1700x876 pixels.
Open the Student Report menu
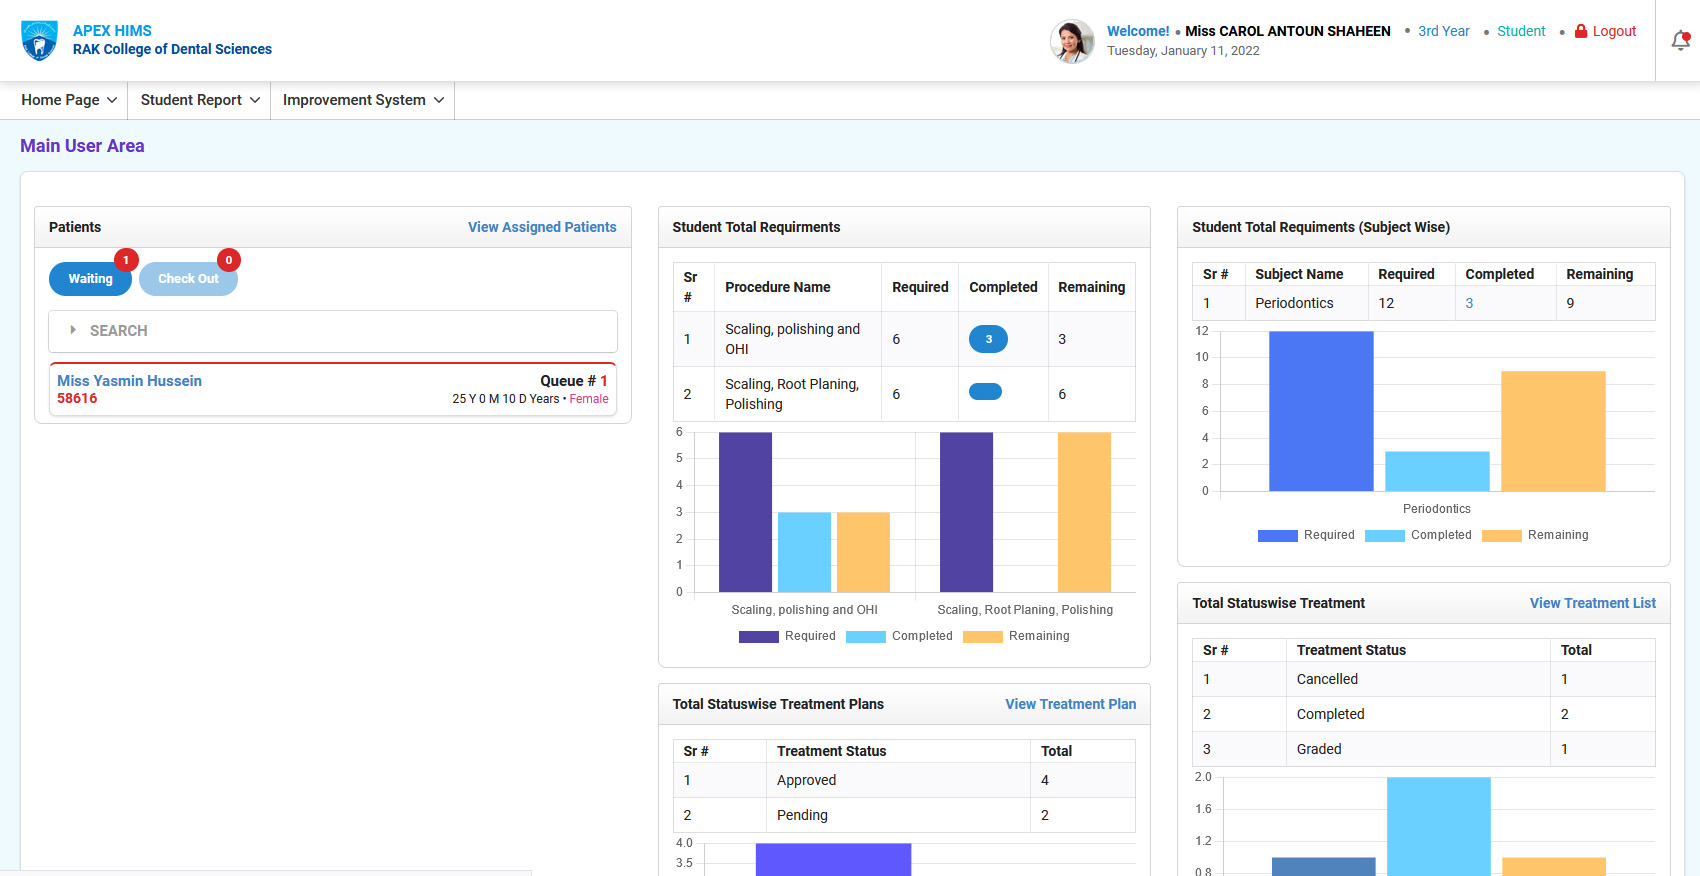pos(200,100)
